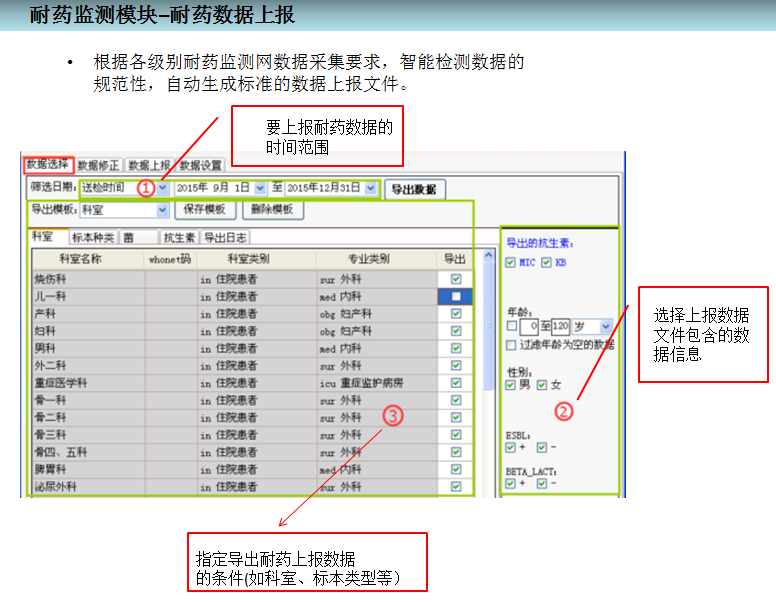
Task: Uncheck the KB antibiotic checkbox
Action: (546, 263)
